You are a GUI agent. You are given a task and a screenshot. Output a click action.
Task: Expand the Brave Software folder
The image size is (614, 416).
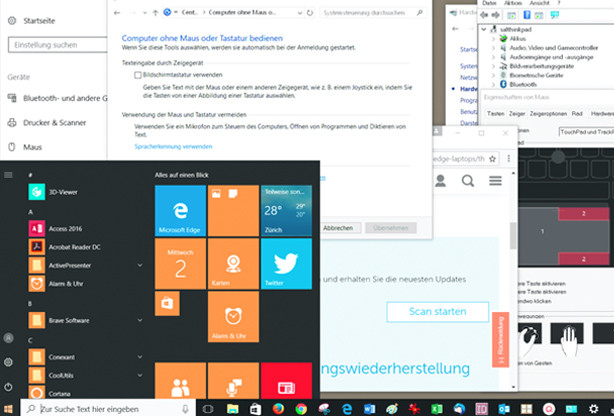[140, 320]
